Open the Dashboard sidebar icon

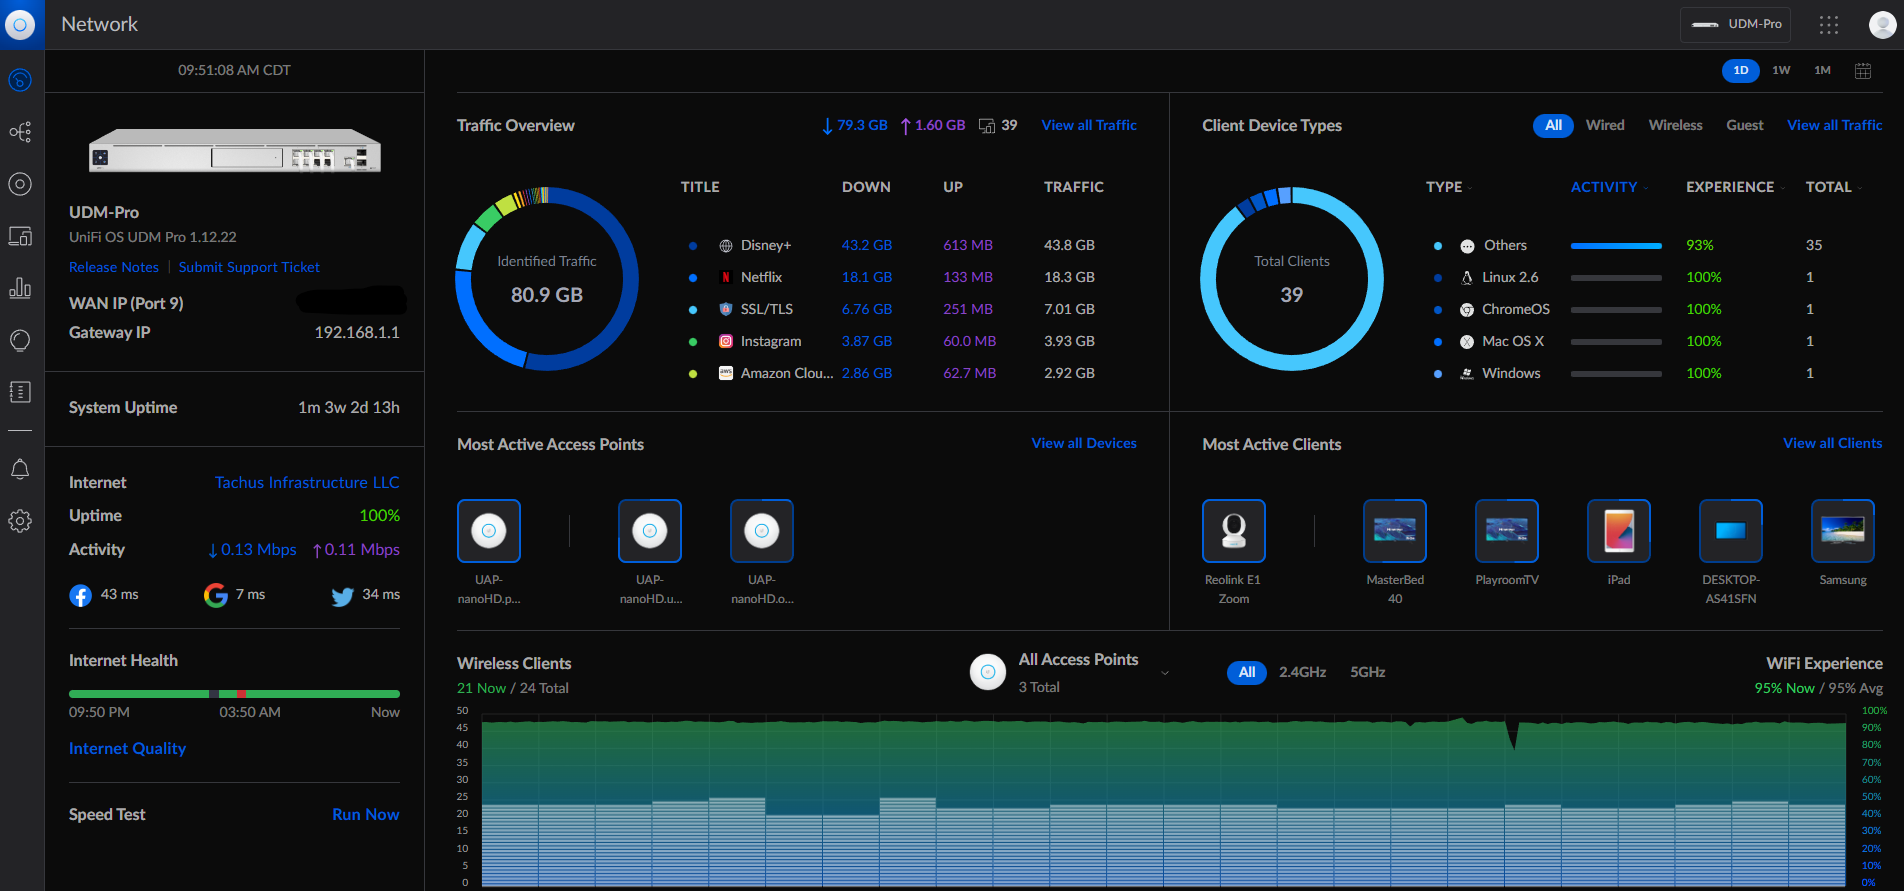tap(20, 80)
